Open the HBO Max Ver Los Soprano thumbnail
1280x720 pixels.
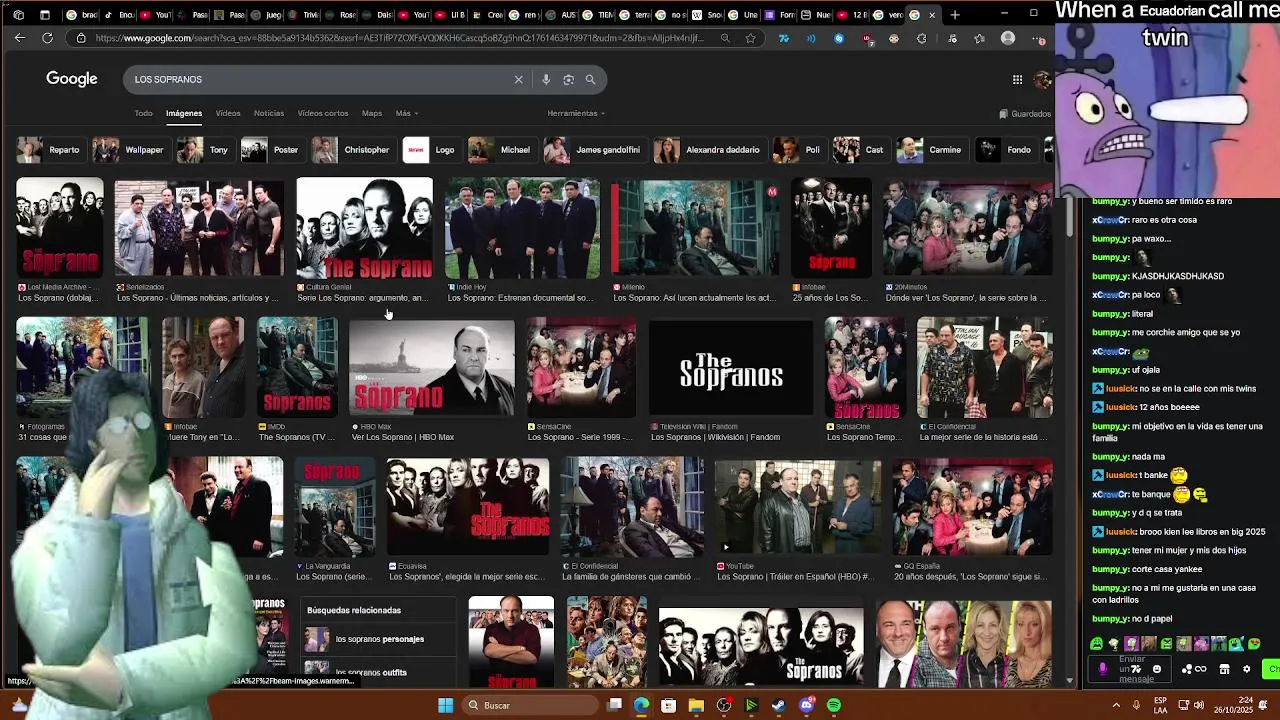point(432,367)
